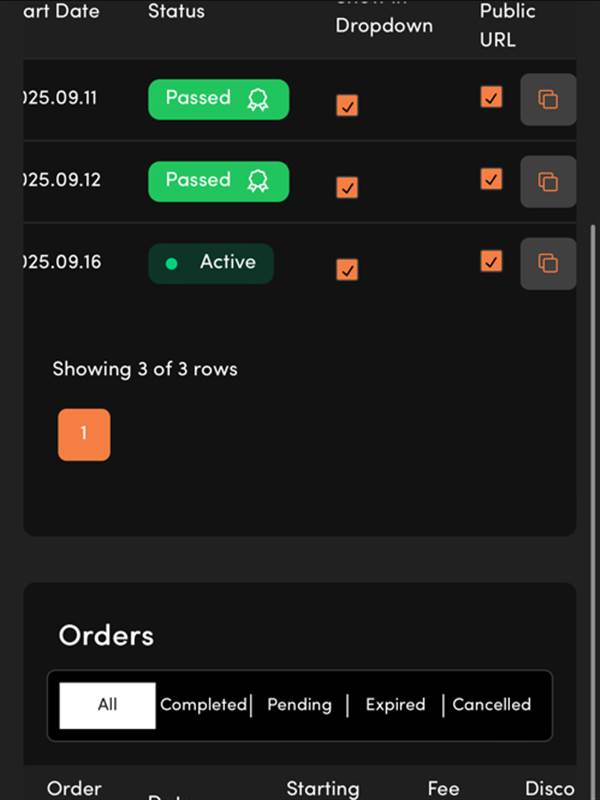This screenshot has height=800, width=600.
Task: Toggle Public URL checkbox for 09.12 row
Action: point(491,179)
